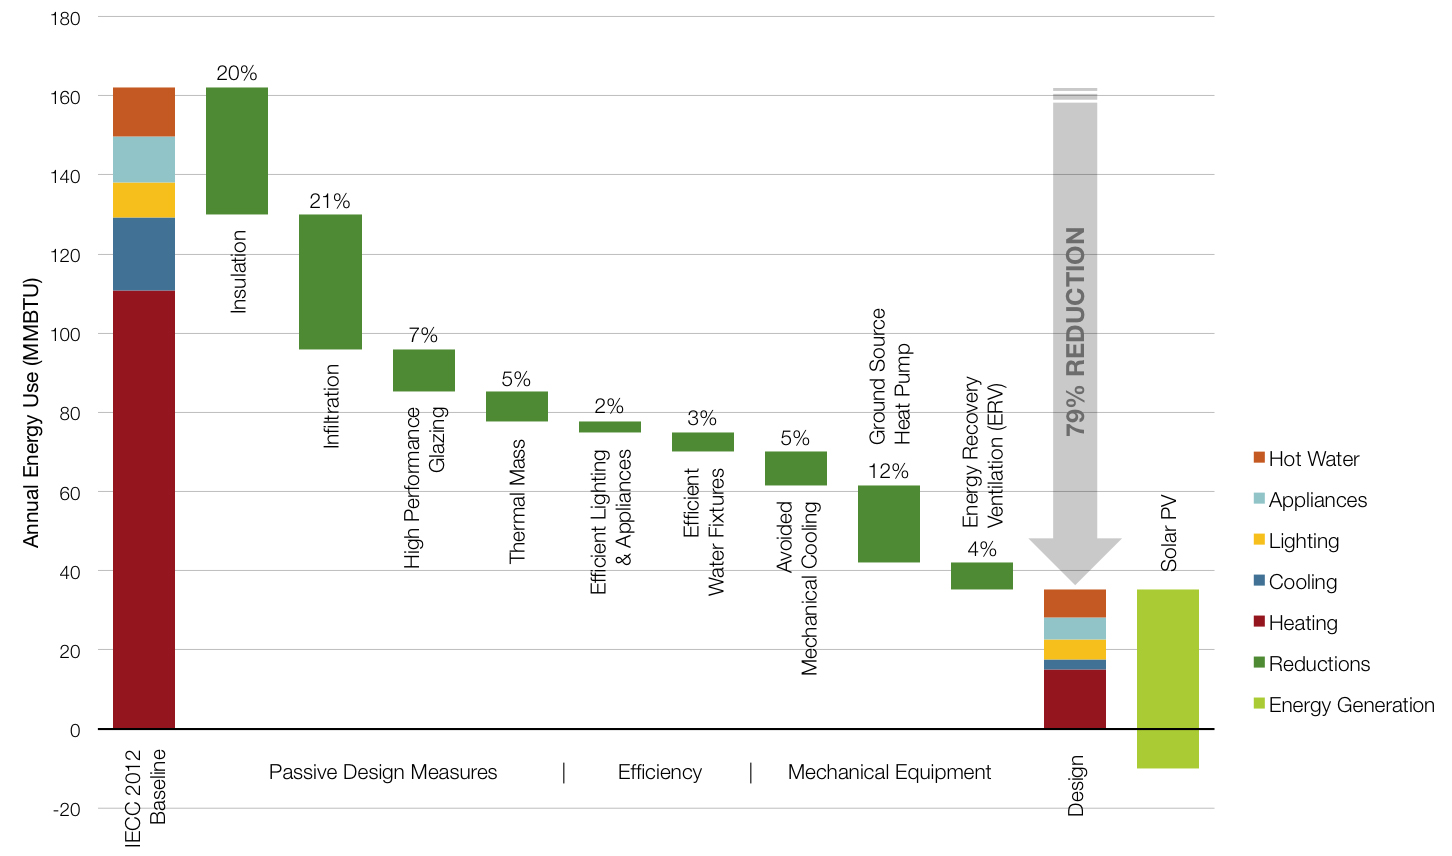
Task: Click the Hot Water legend color swatch
Action: [1259, 458]
